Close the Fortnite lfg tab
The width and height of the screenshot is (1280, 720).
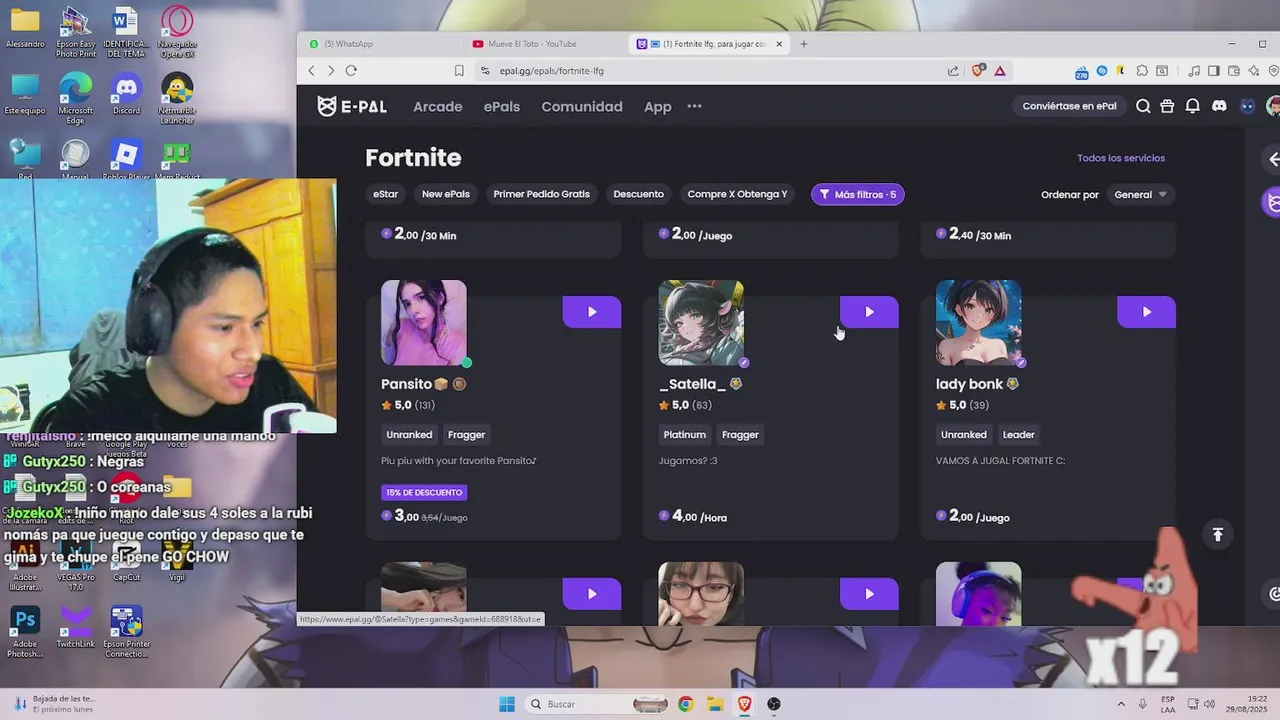[779, 44]
